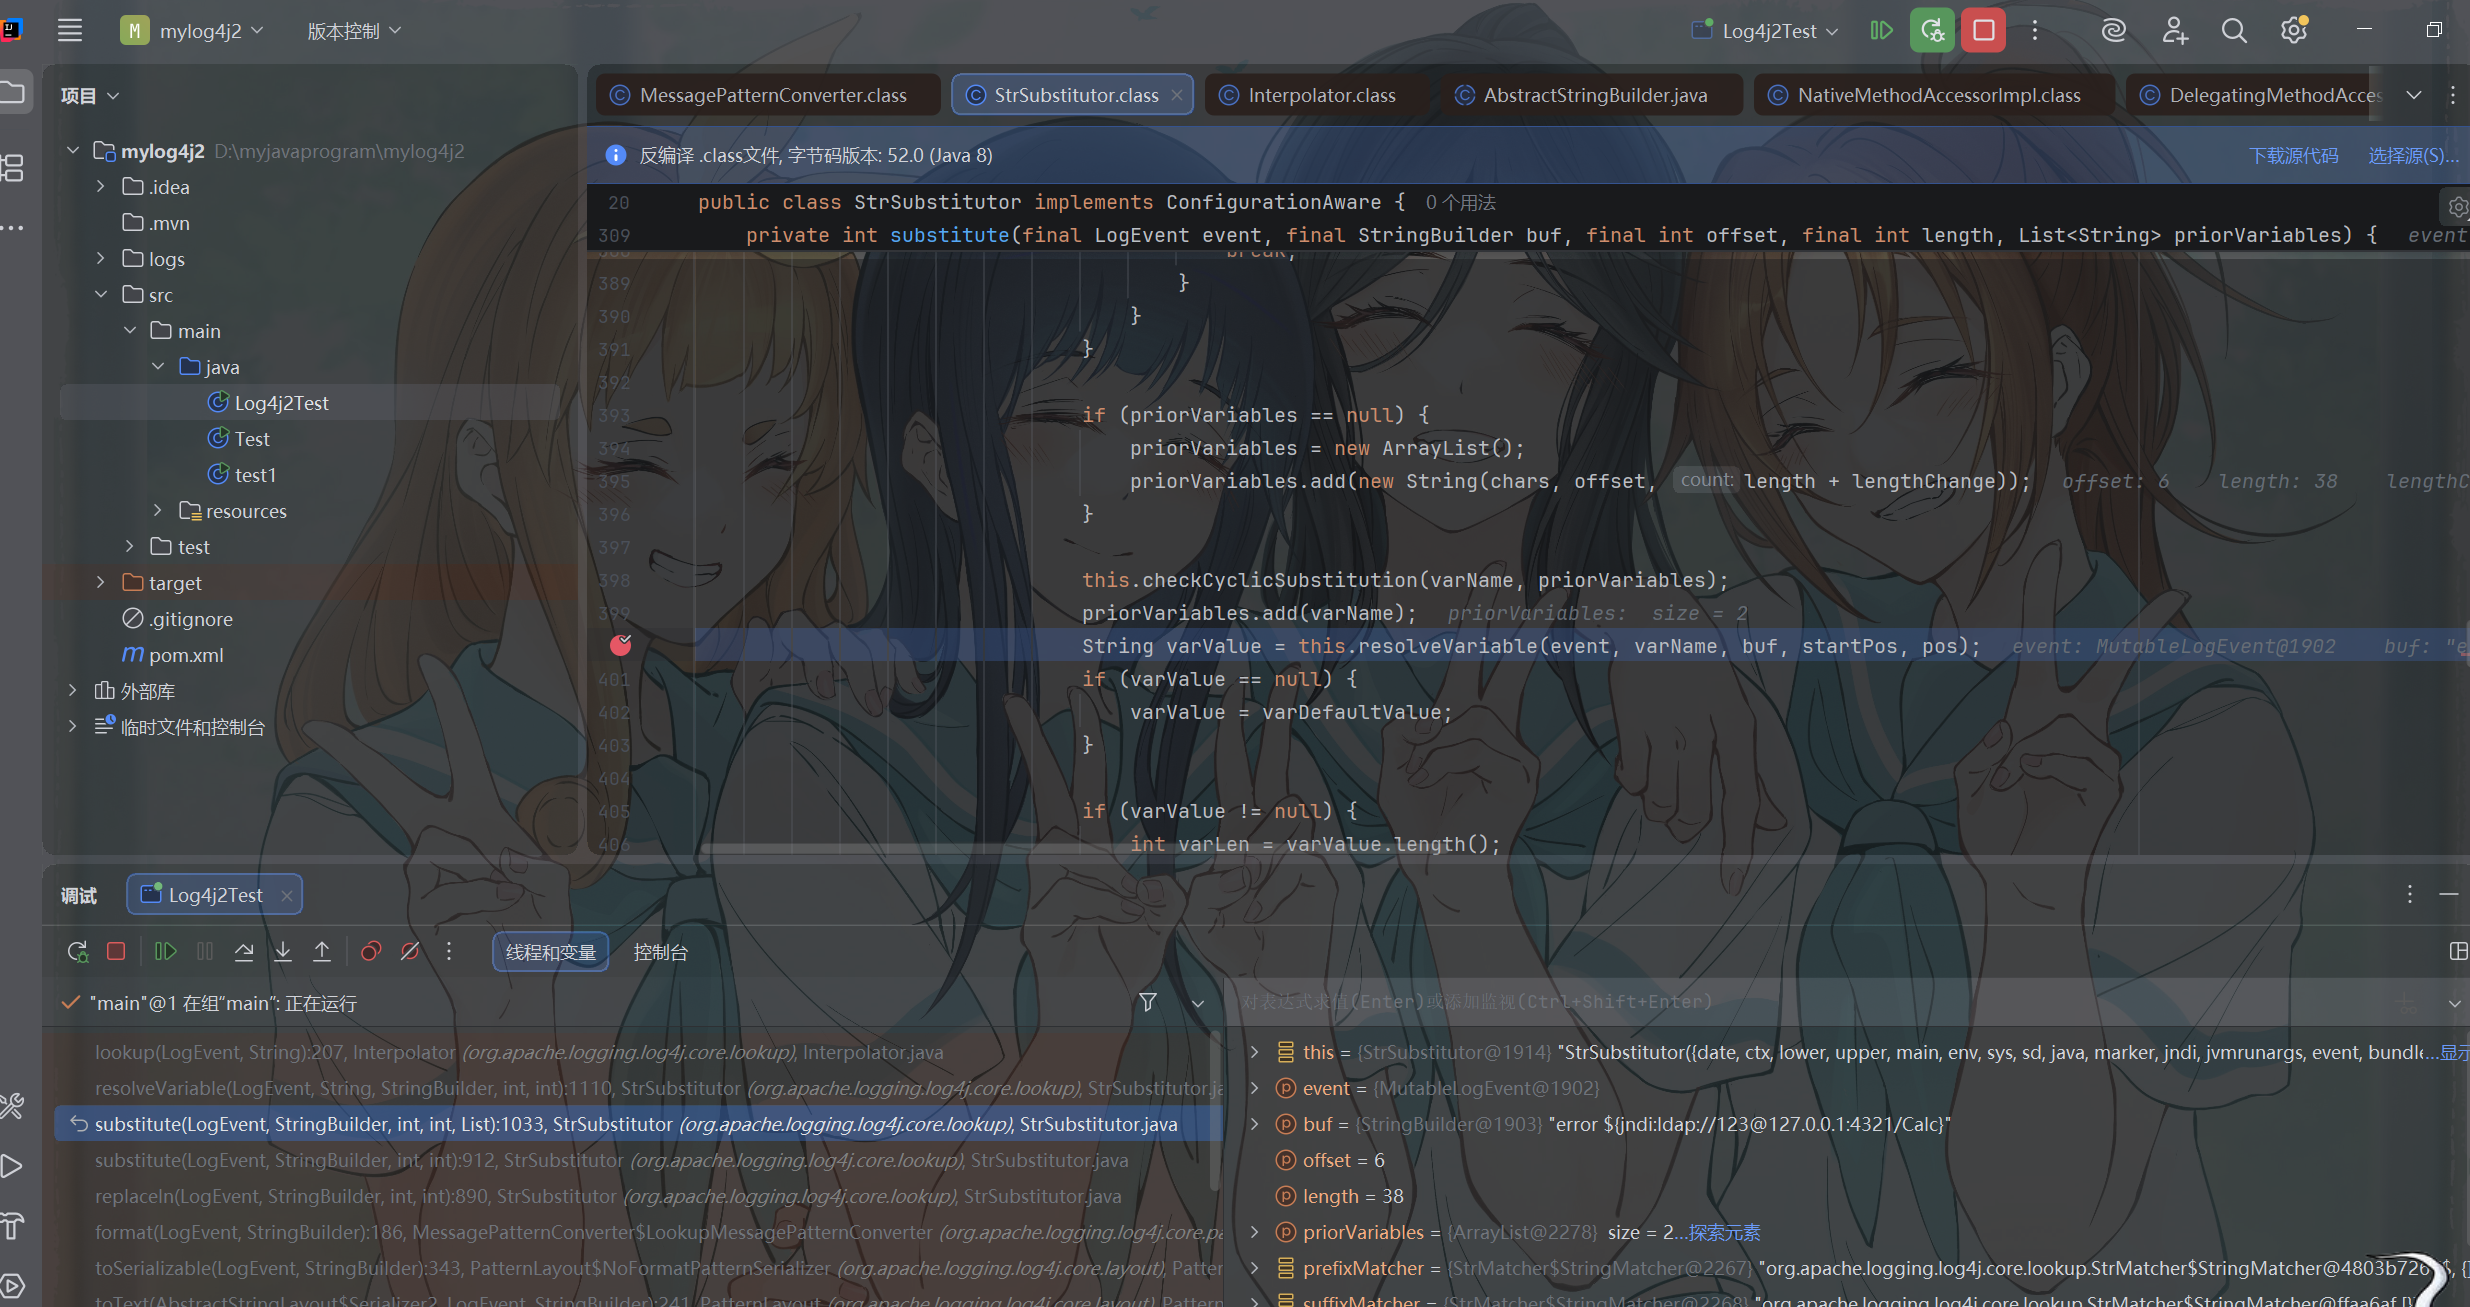Click the AI assistant spiral icon

pyautogui.click(x=2113, y=31)
